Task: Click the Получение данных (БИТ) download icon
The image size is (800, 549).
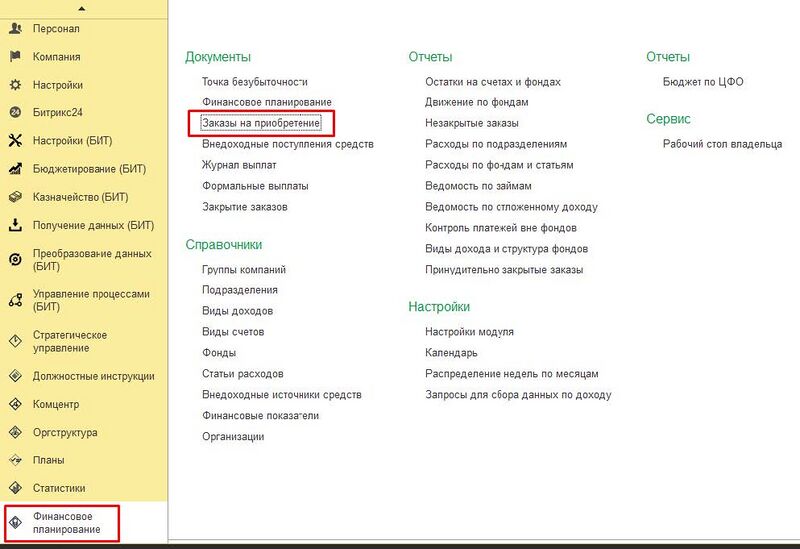Action: (15, 225)
